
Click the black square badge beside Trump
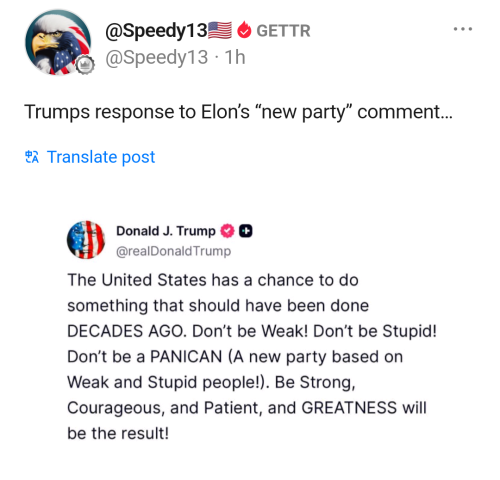(x=246, y=231)
